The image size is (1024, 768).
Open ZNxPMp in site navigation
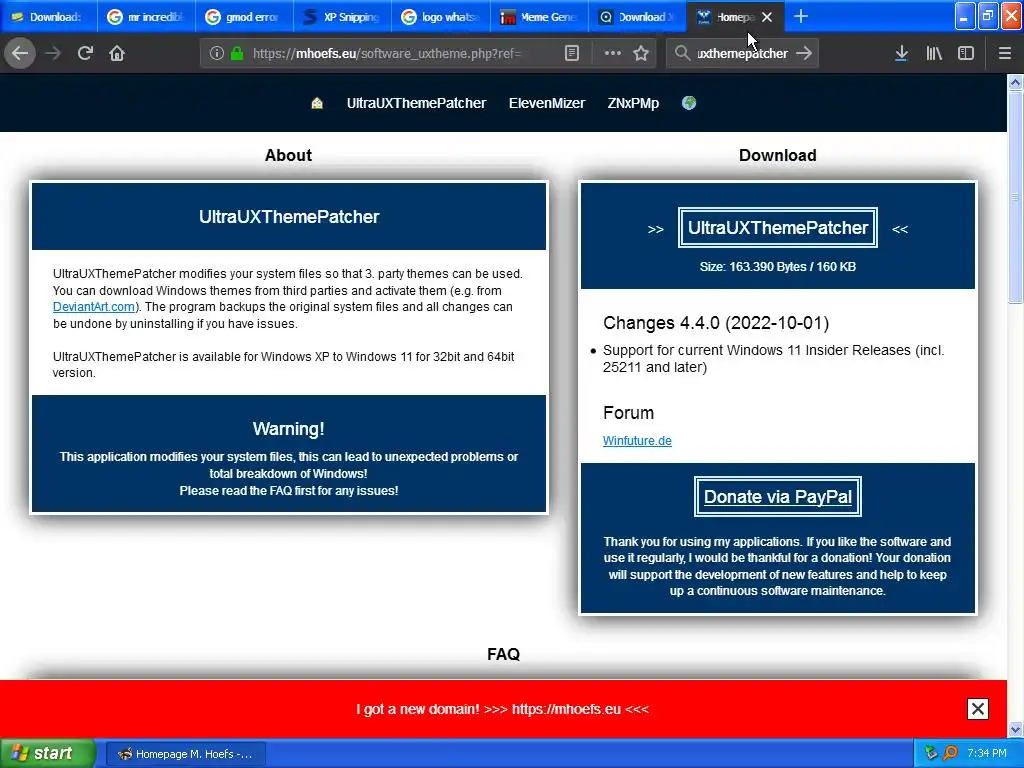coord(633,103)
